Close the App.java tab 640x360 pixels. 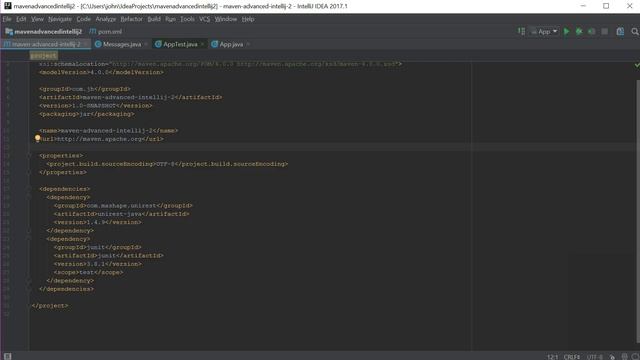pos(248,44)
